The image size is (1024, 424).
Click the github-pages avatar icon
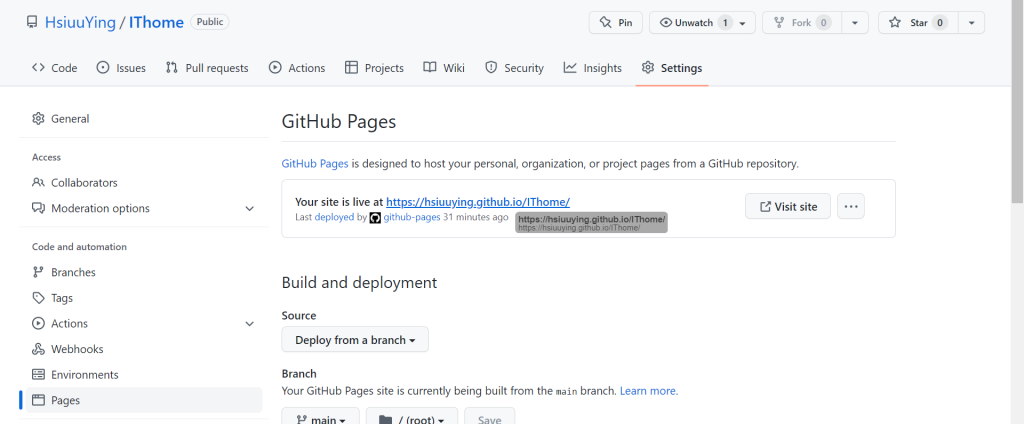point(375,218)
